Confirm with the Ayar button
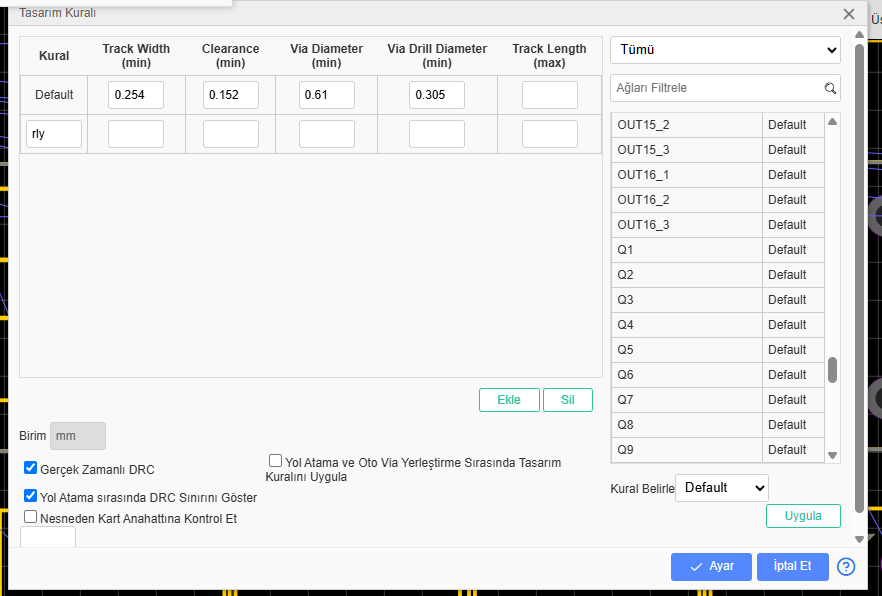882x596 pixels. coord(711,567)
